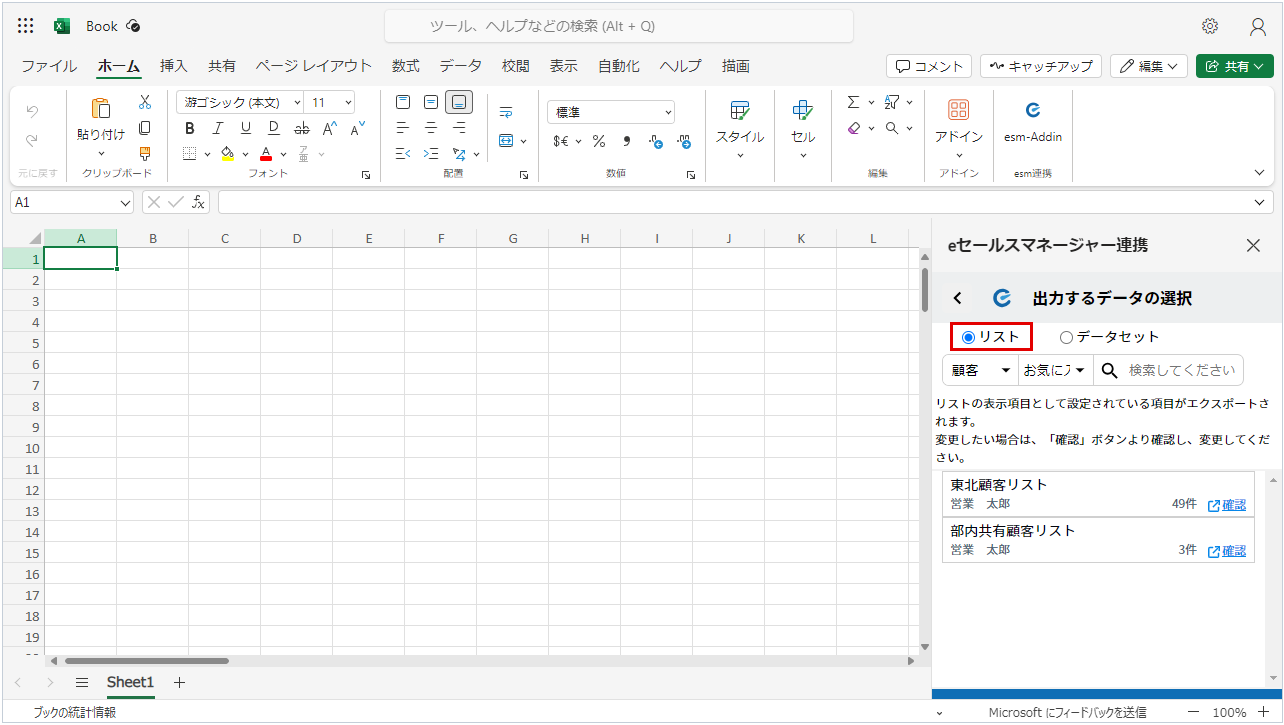The image size is (1284, 725).
Task: Align text right in the 配置 group
Action: click(x=459, y=128)
